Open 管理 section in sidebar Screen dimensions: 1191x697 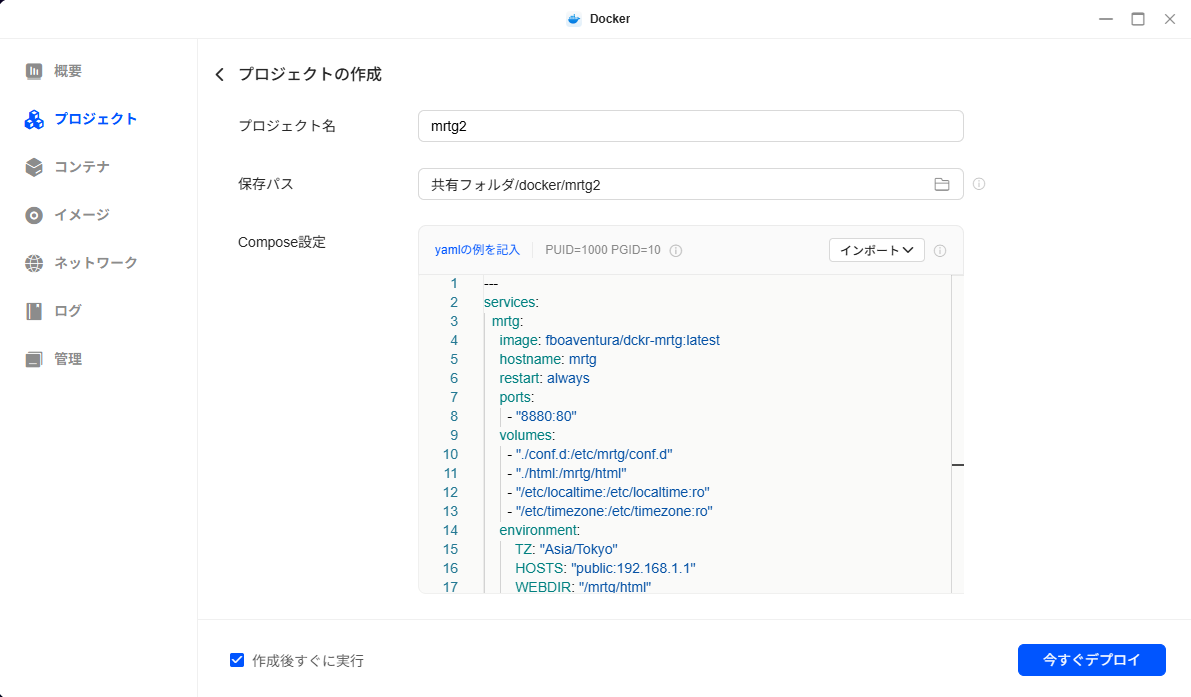point(68,359)
